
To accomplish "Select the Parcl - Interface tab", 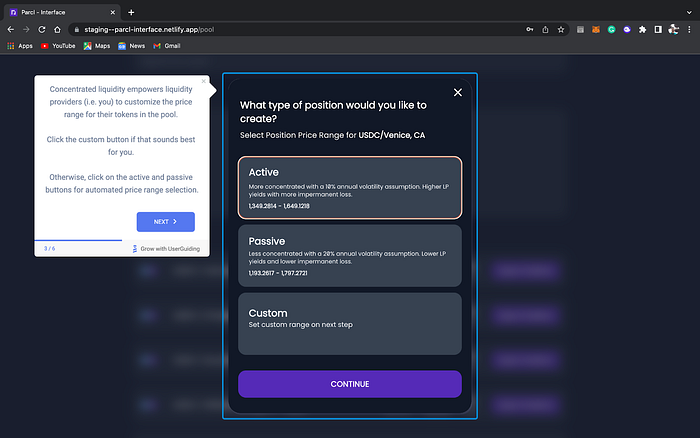I will pyautogui.click(x=62, y=13).
